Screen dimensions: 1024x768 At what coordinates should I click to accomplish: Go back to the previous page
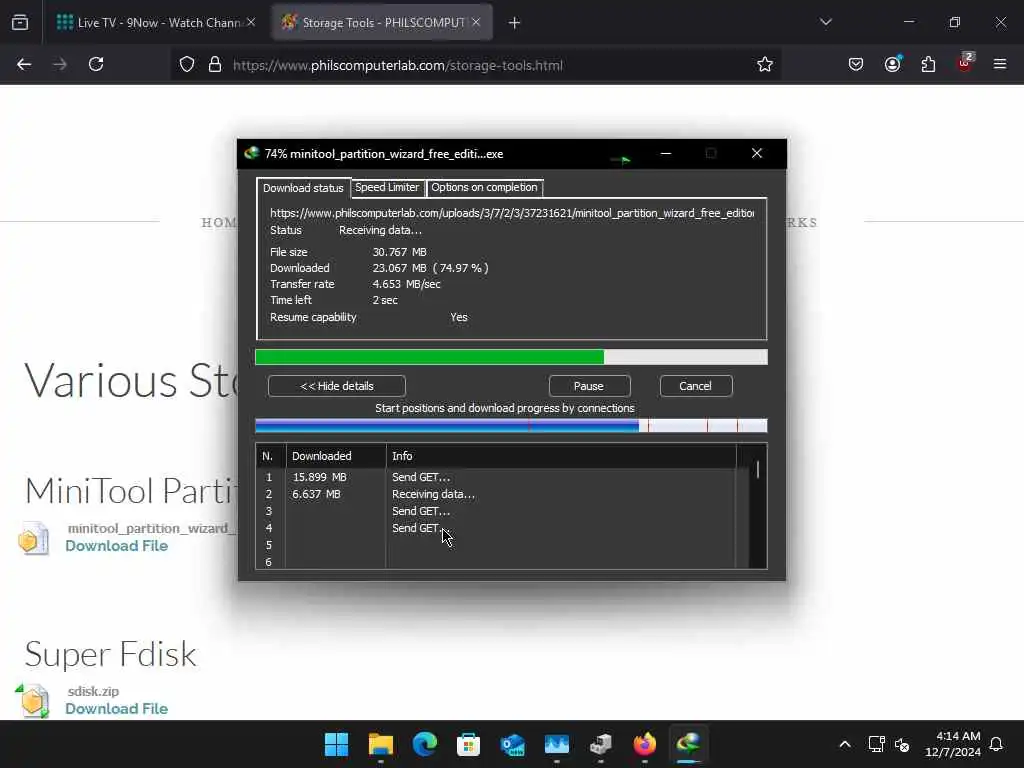[x=24, y=65]
